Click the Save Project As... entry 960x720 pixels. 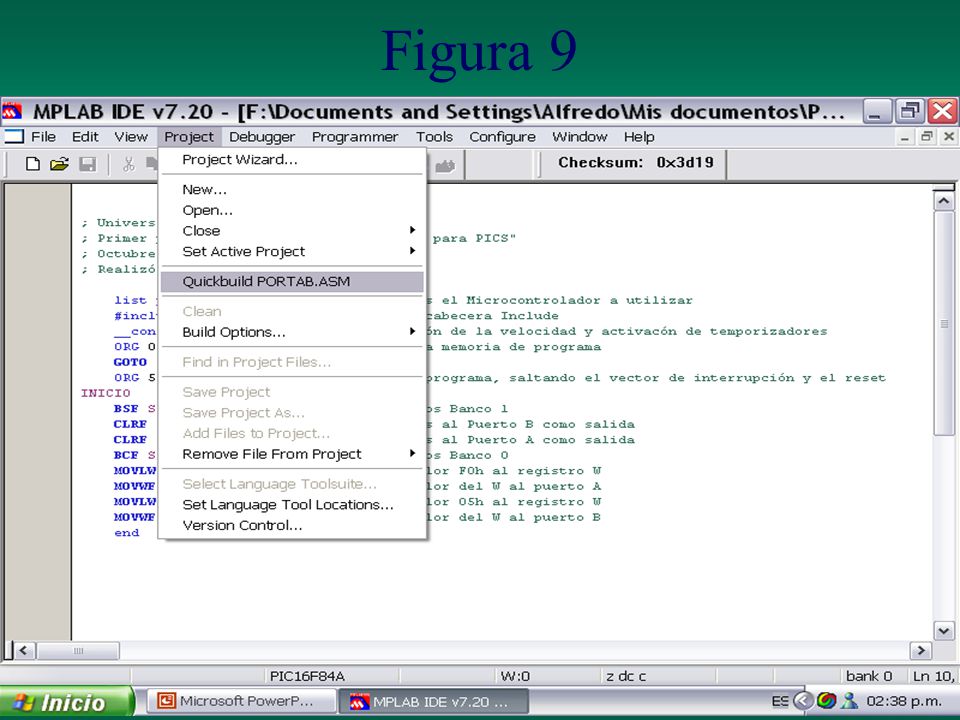tap(292, 413)
